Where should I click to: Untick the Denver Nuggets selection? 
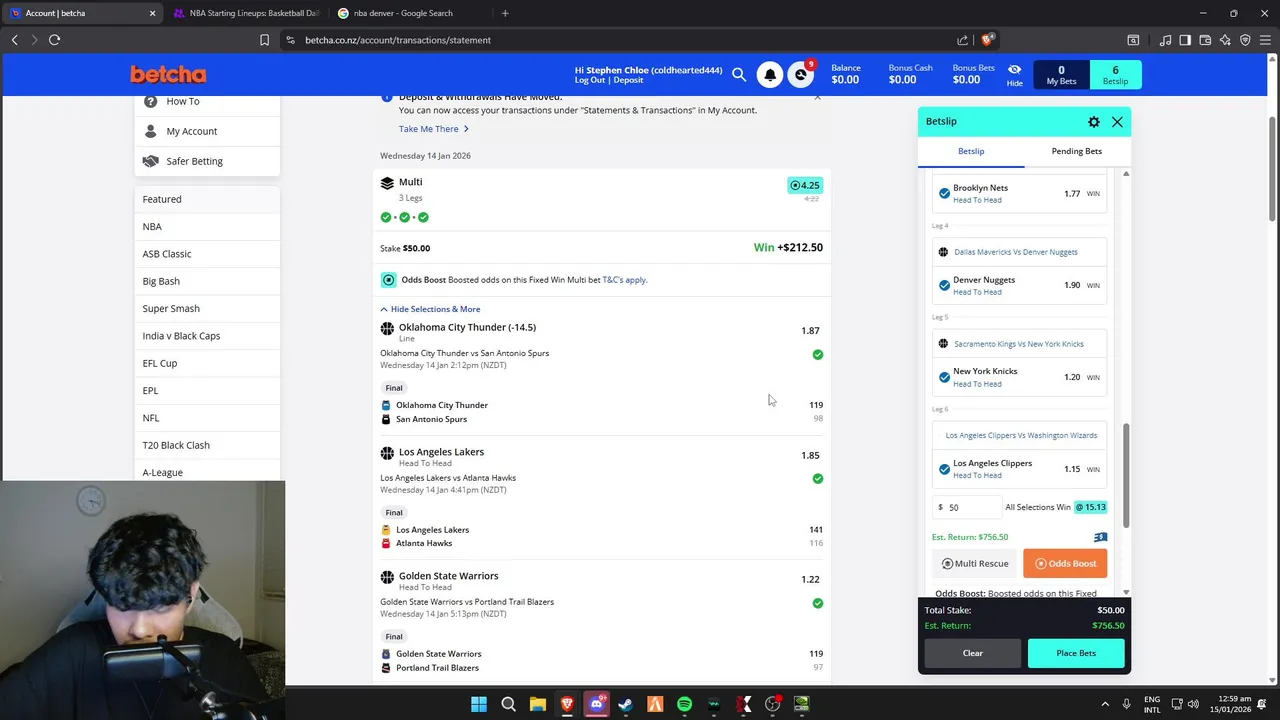pyautogui.click(x=944, y=286)
